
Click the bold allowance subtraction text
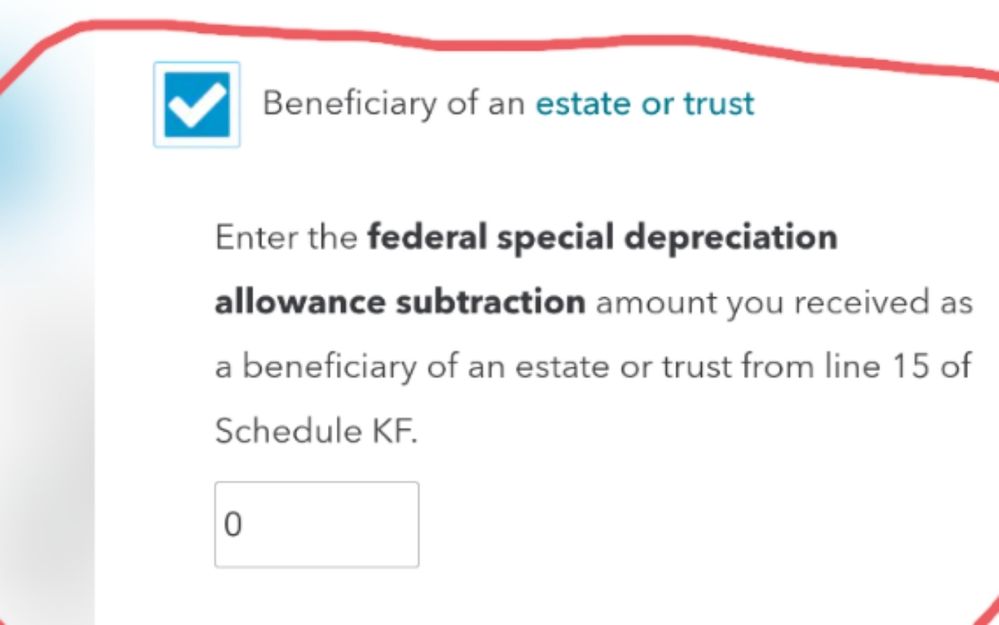click(x=399, y=302)
